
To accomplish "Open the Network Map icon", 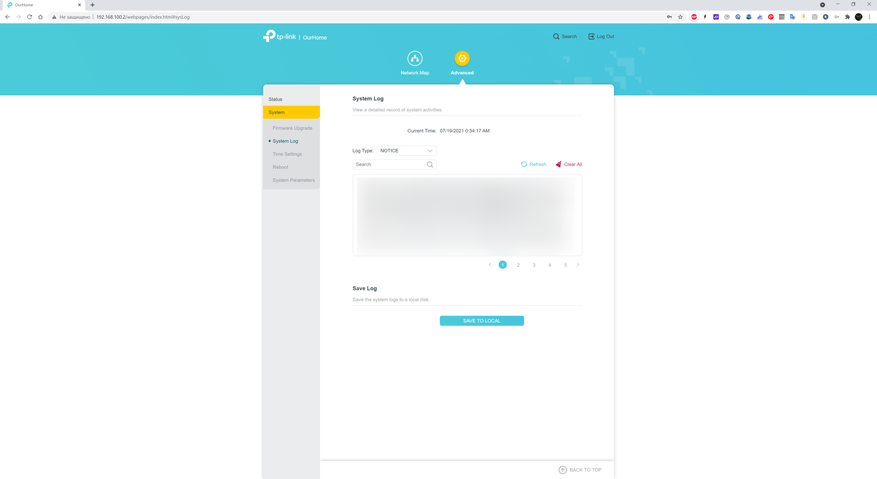I will point(415,59).
